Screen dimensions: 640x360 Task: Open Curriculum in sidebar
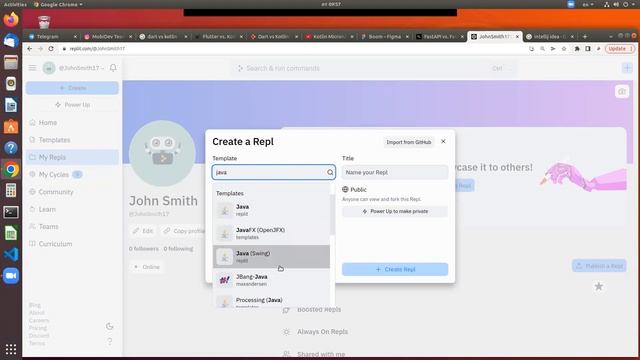(72, 244)
